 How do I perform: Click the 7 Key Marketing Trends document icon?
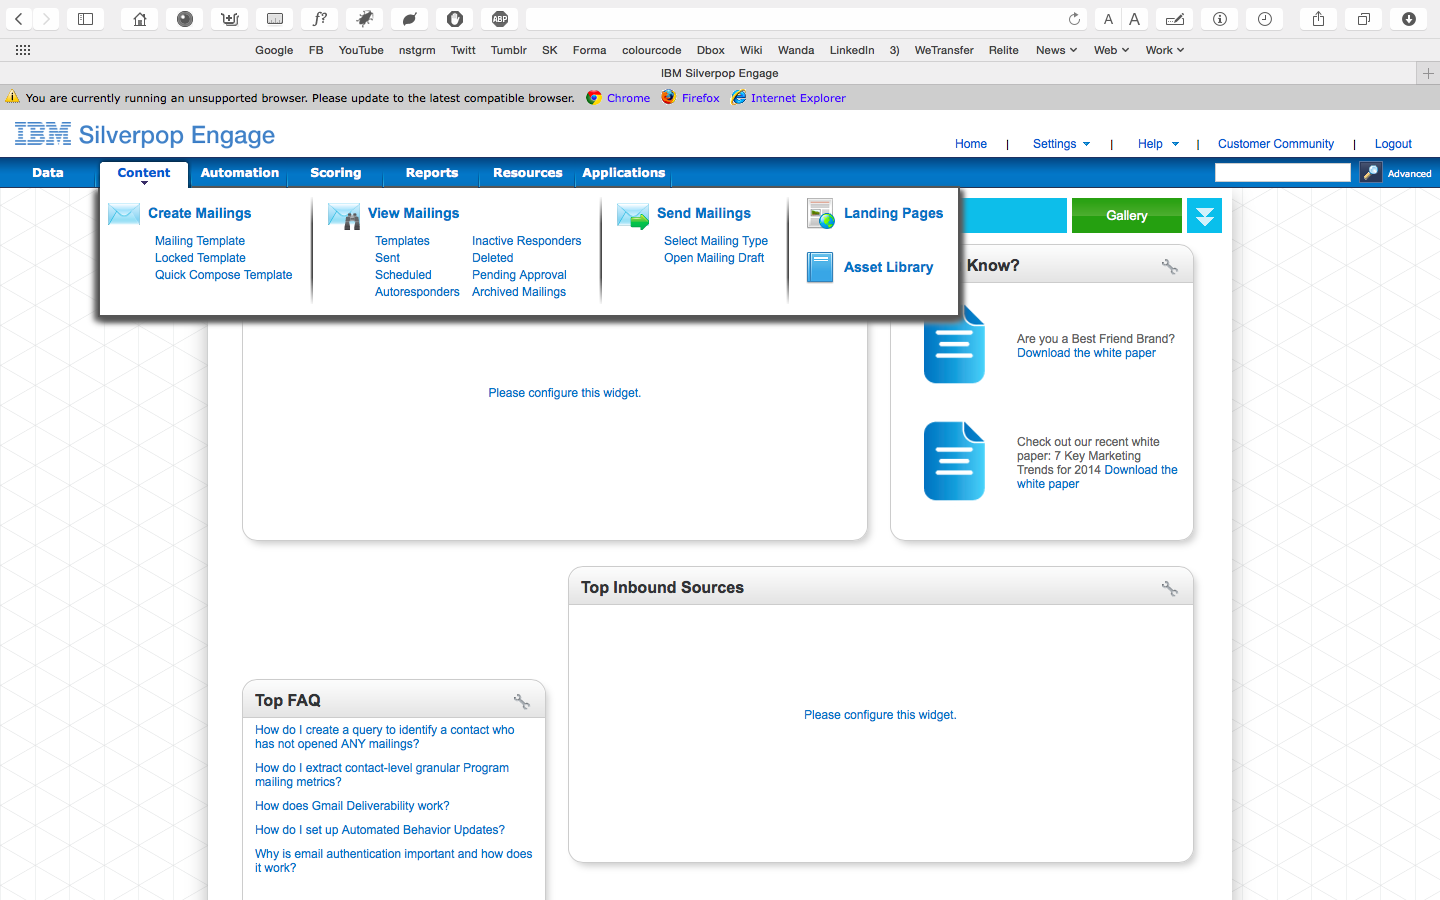(954, 461)
